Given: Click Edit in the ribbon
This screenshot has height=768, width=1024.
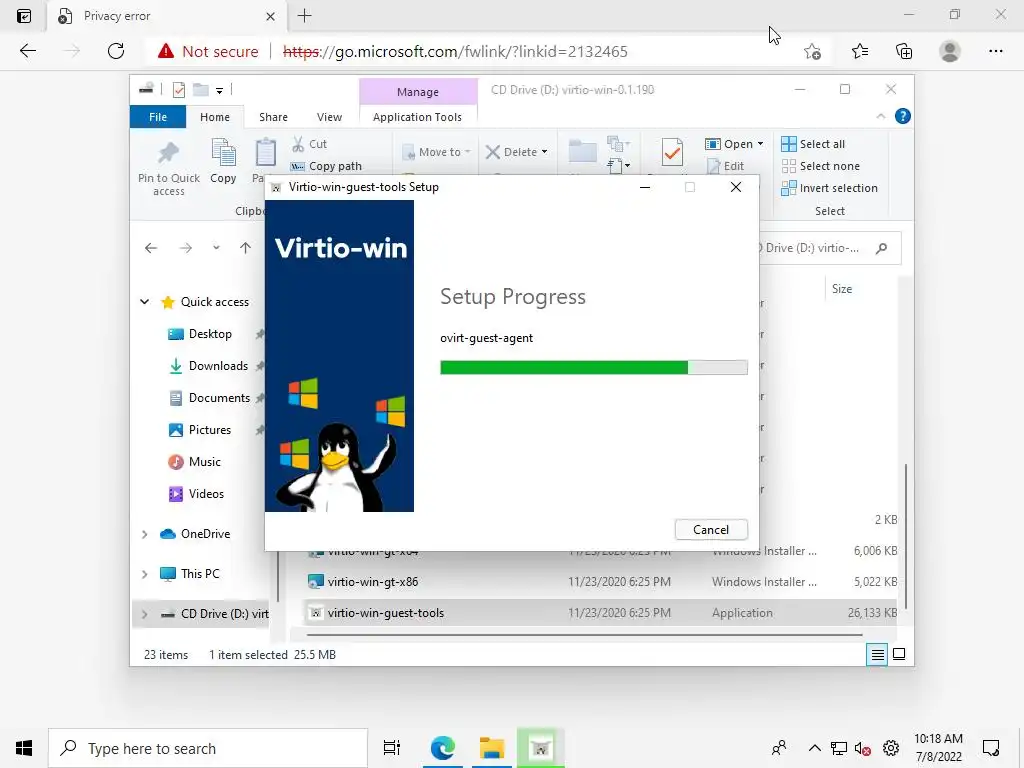Looking at the screenshot, I should [x=726, y=166].
